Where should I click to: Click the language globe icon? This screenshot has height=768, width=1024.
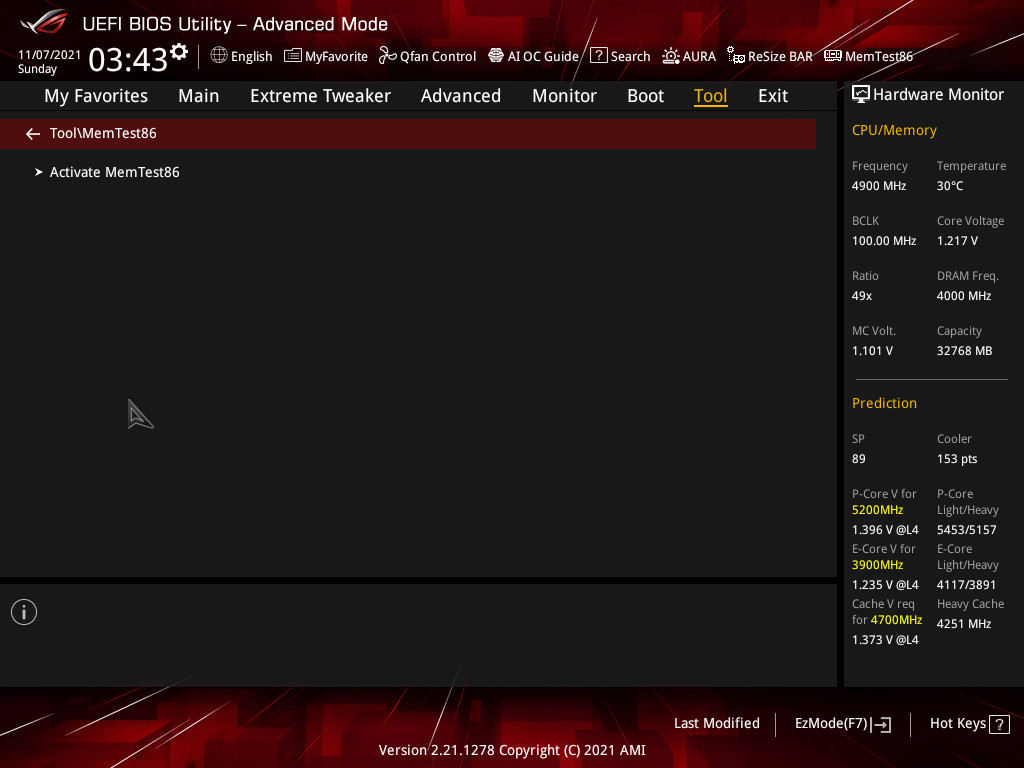coord(219,56)
